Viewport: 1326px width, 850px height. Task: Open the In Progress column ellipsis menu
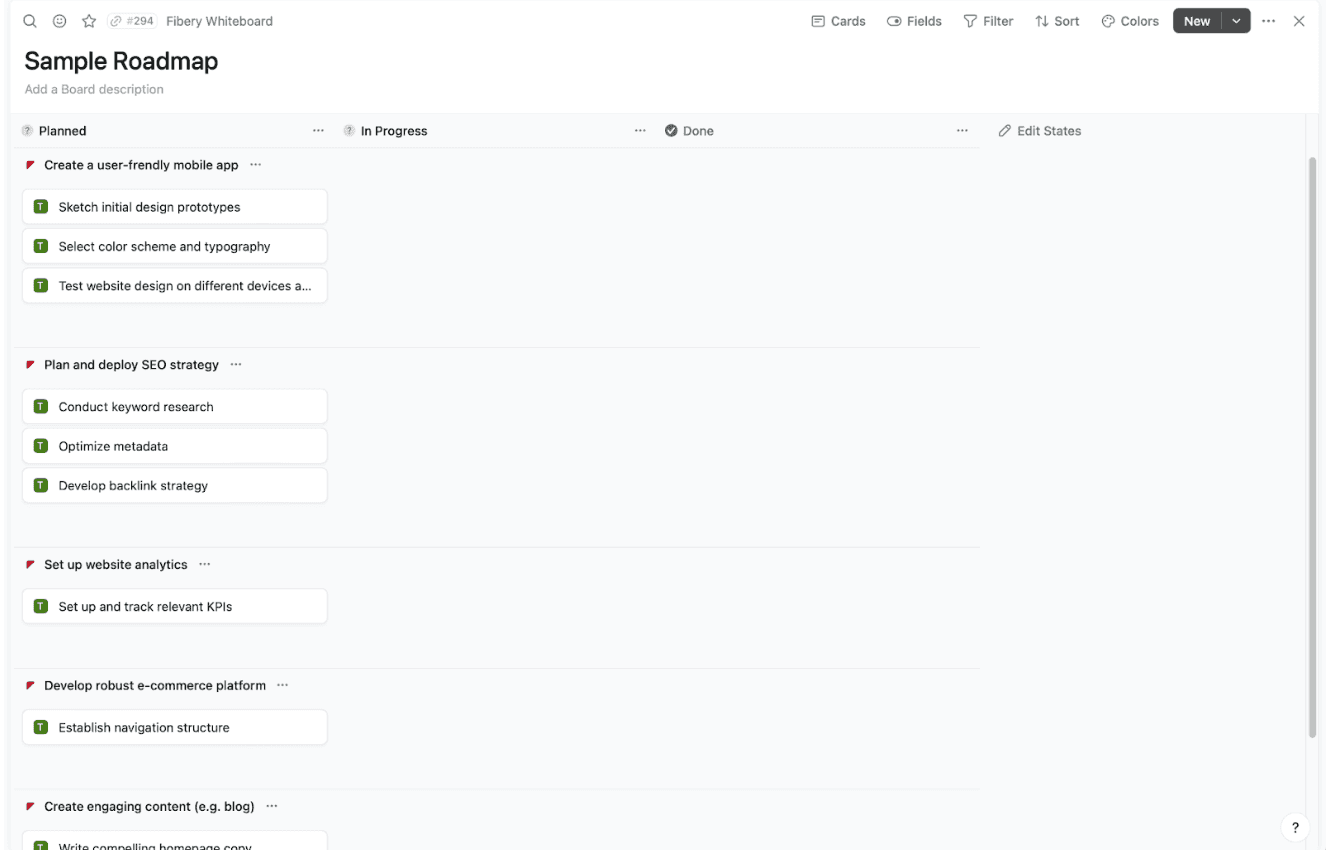pos(640,130)
